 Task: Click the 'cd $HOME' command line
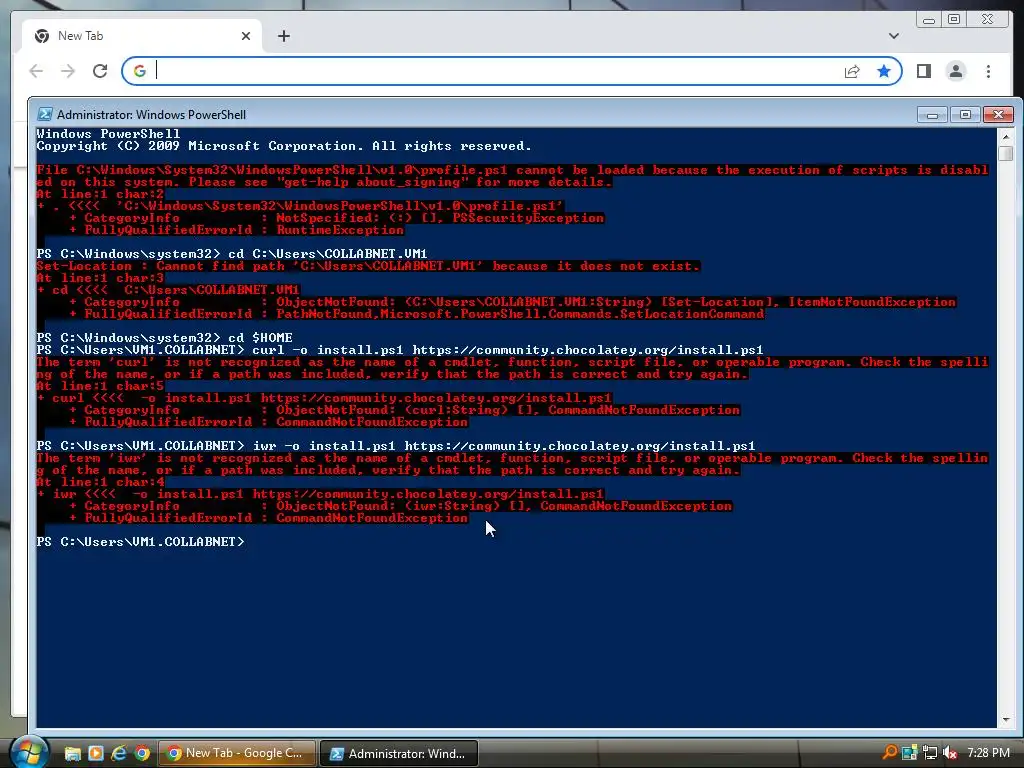point(165,338)
